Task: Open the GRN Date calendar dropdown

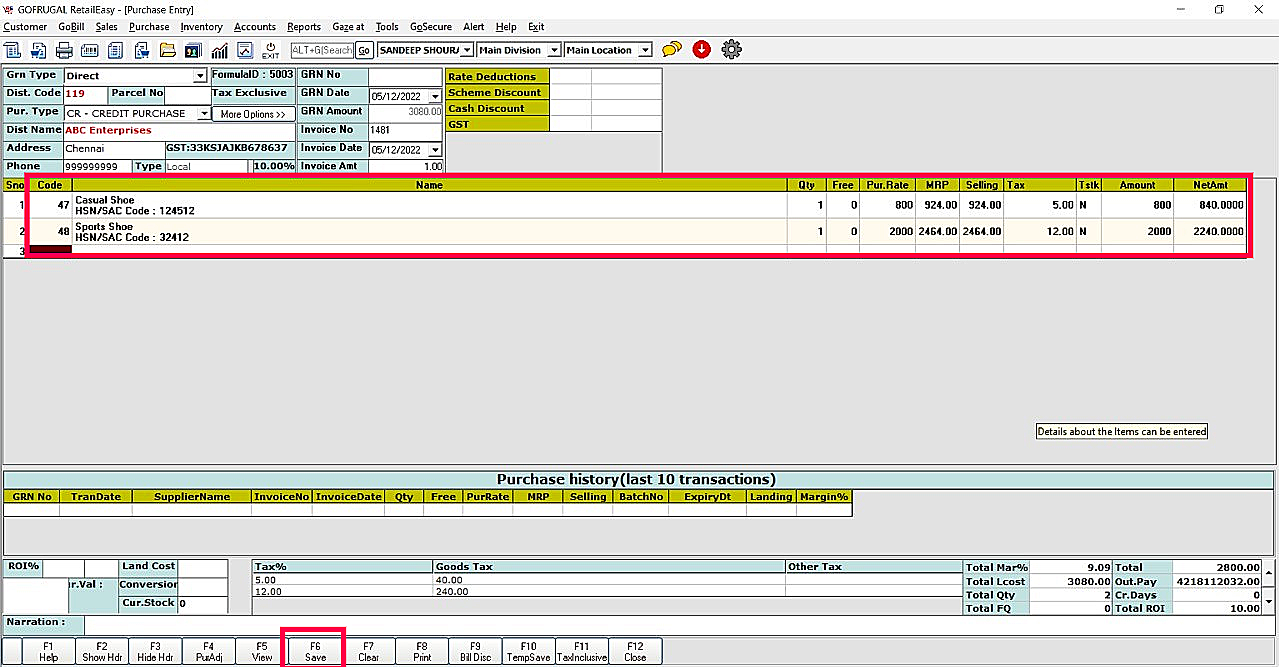Action: point(435,97)
